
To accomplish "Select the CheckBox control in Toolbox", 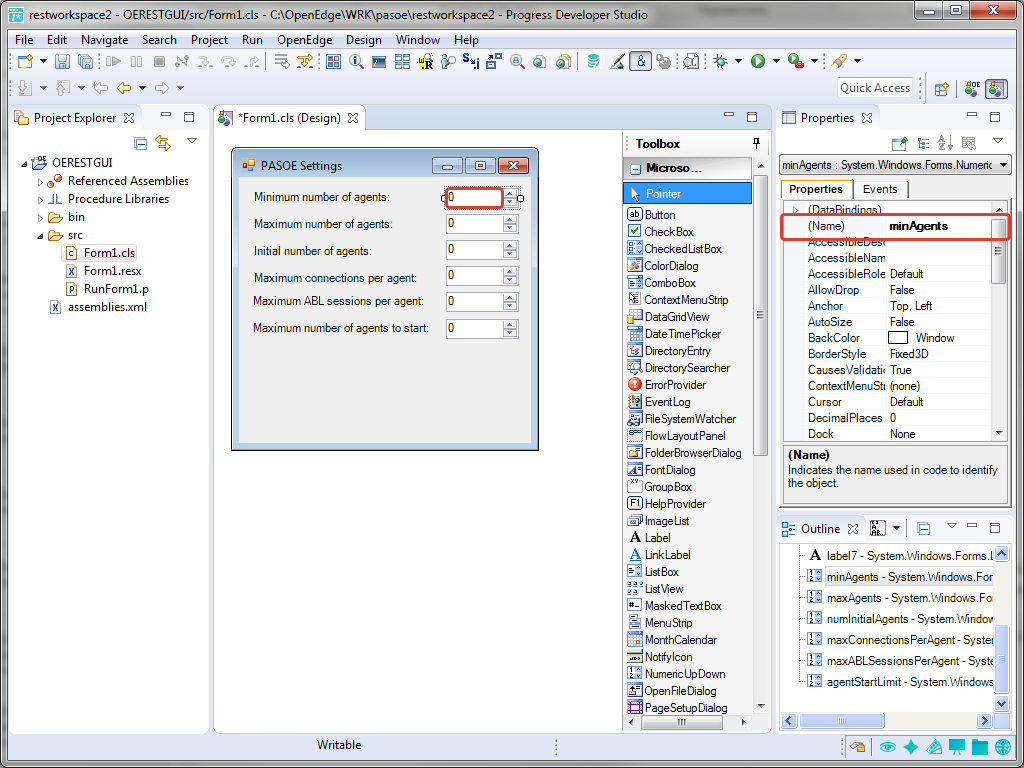I will click(x=669, y=232).
